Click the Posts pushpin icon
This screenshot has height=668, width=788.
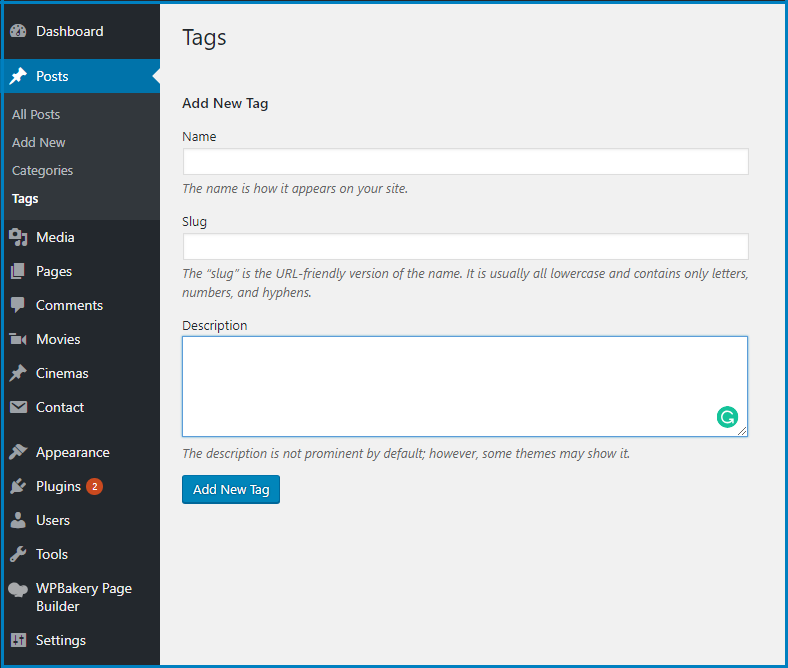point(18,76)
